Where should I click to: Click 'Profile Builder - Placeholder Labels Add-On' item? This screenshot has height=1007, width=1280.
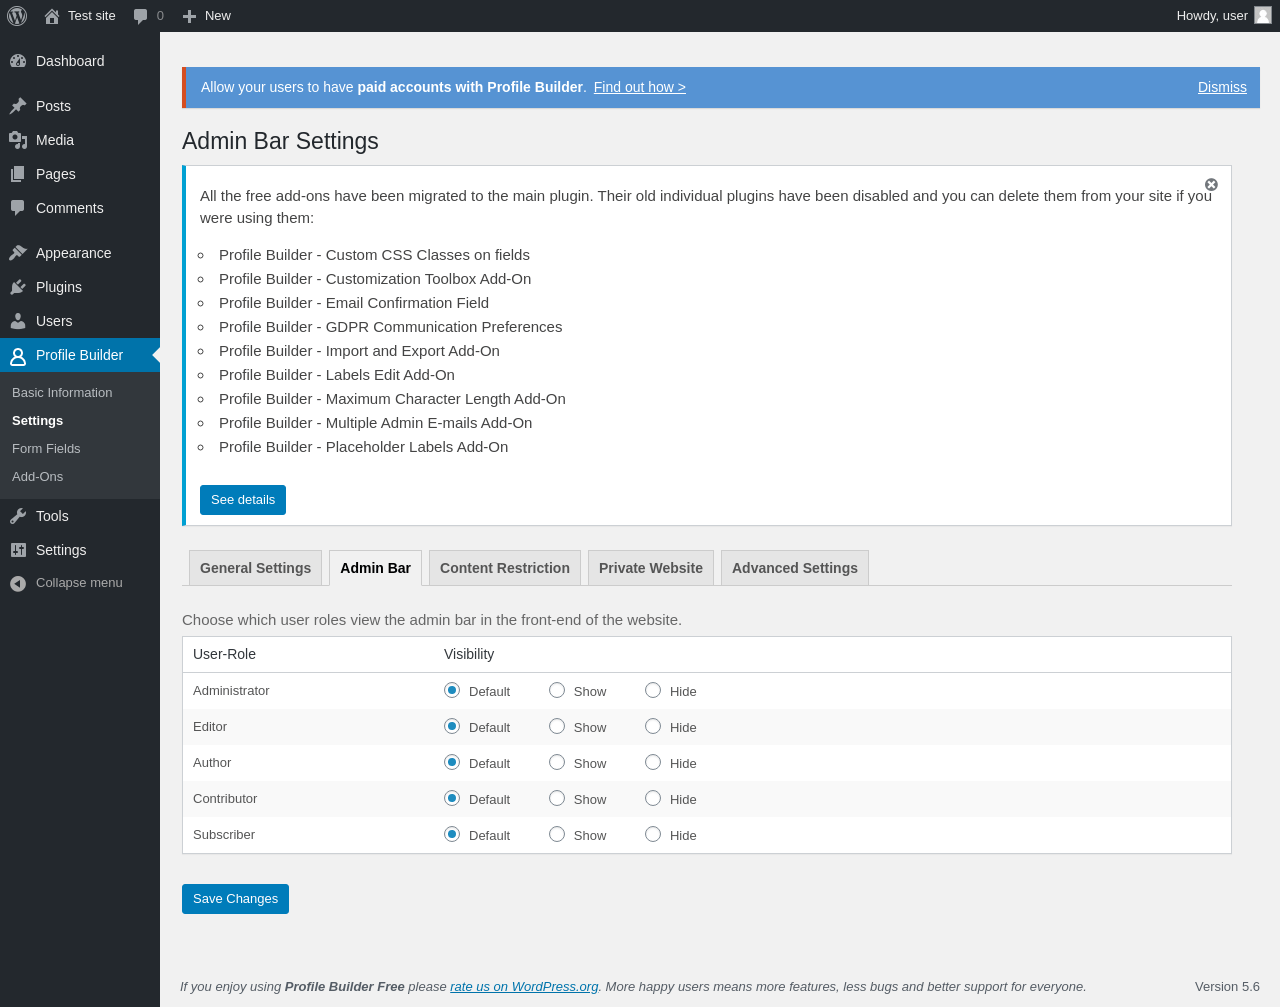pyautogui.click(x=363, y=447)
